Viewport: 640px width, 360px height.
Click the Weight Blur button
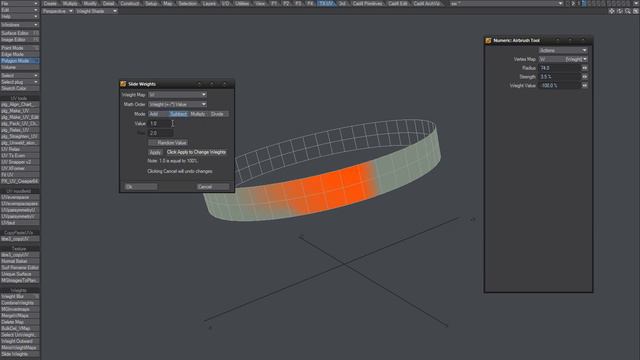(x=20, y=297)
